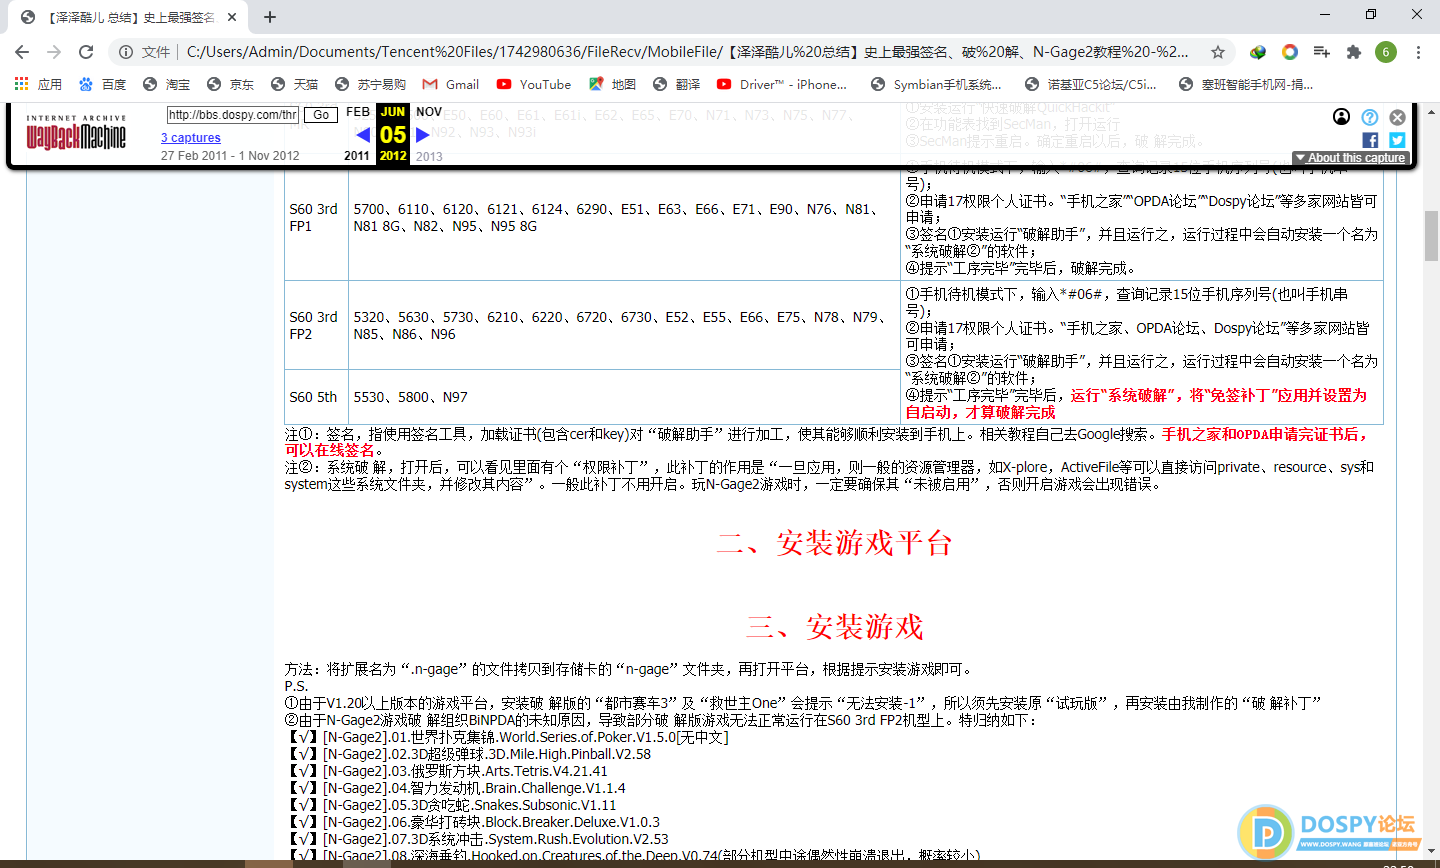
Task: Close the Wayback Machine toolbar
Action: pyautogui.click(x=1398, y=117)
